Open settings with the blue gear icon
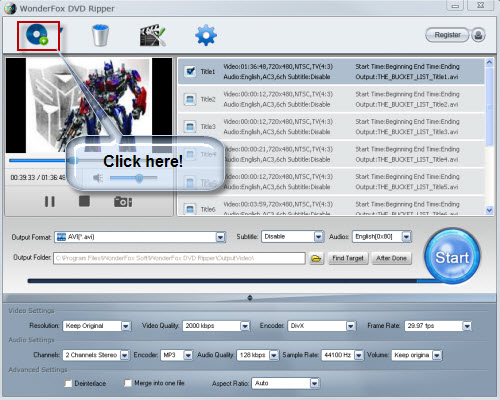 click(206, 35)
